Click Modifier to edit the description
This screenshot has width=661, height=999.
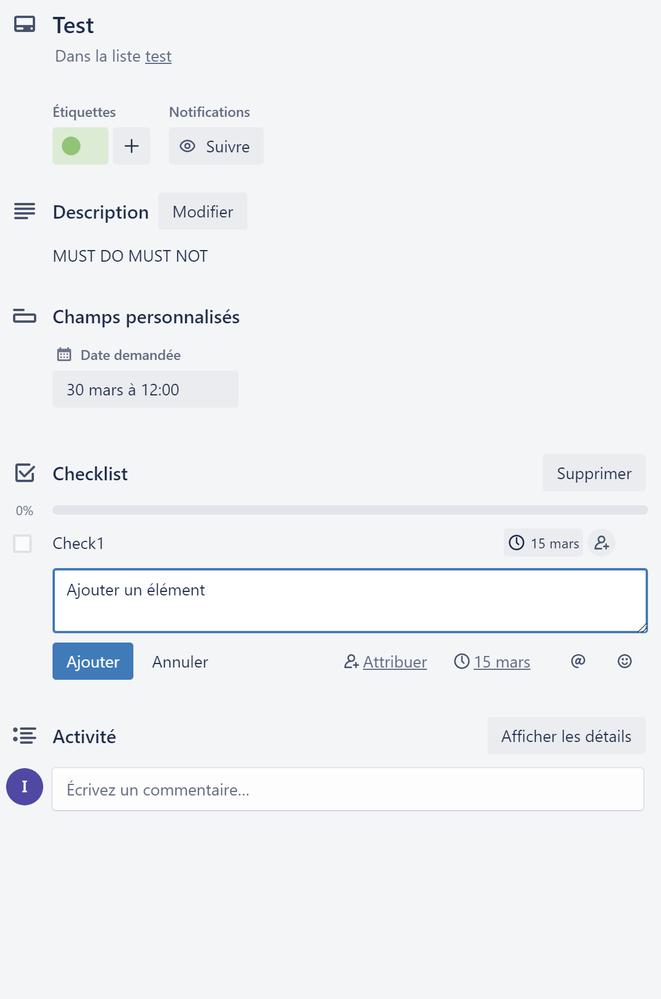203,212
